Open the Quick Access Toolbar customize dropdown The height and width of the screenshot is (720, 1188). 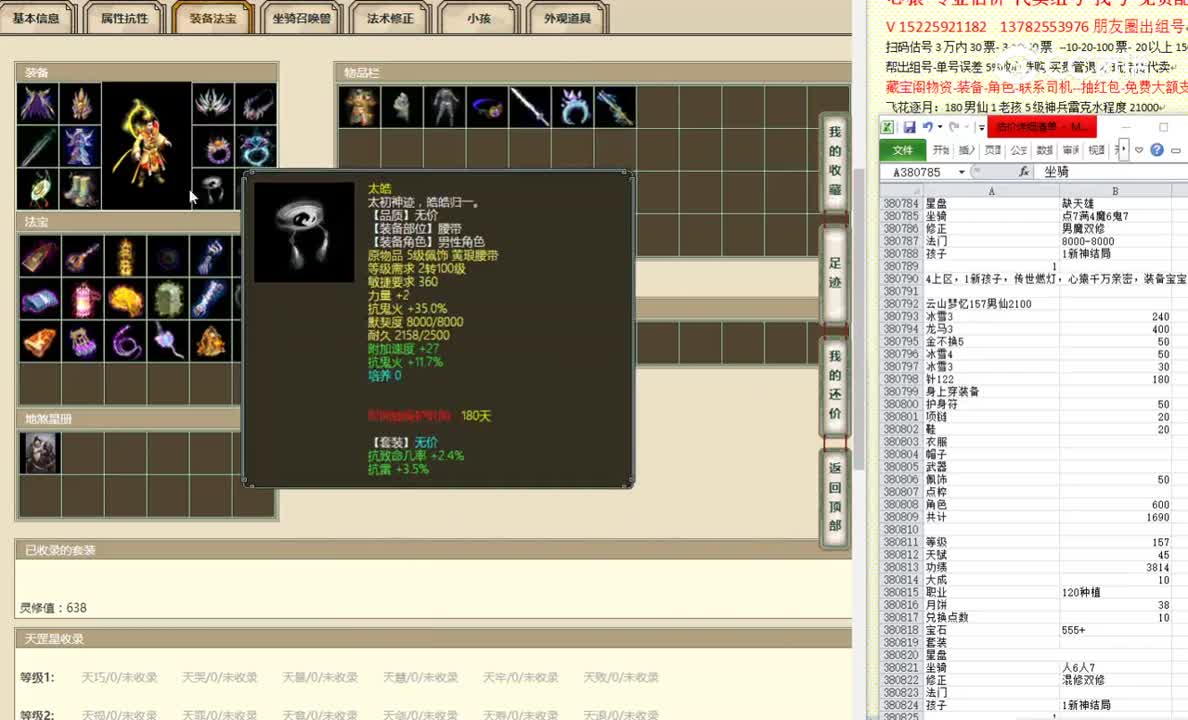click(x=980, y=127)
